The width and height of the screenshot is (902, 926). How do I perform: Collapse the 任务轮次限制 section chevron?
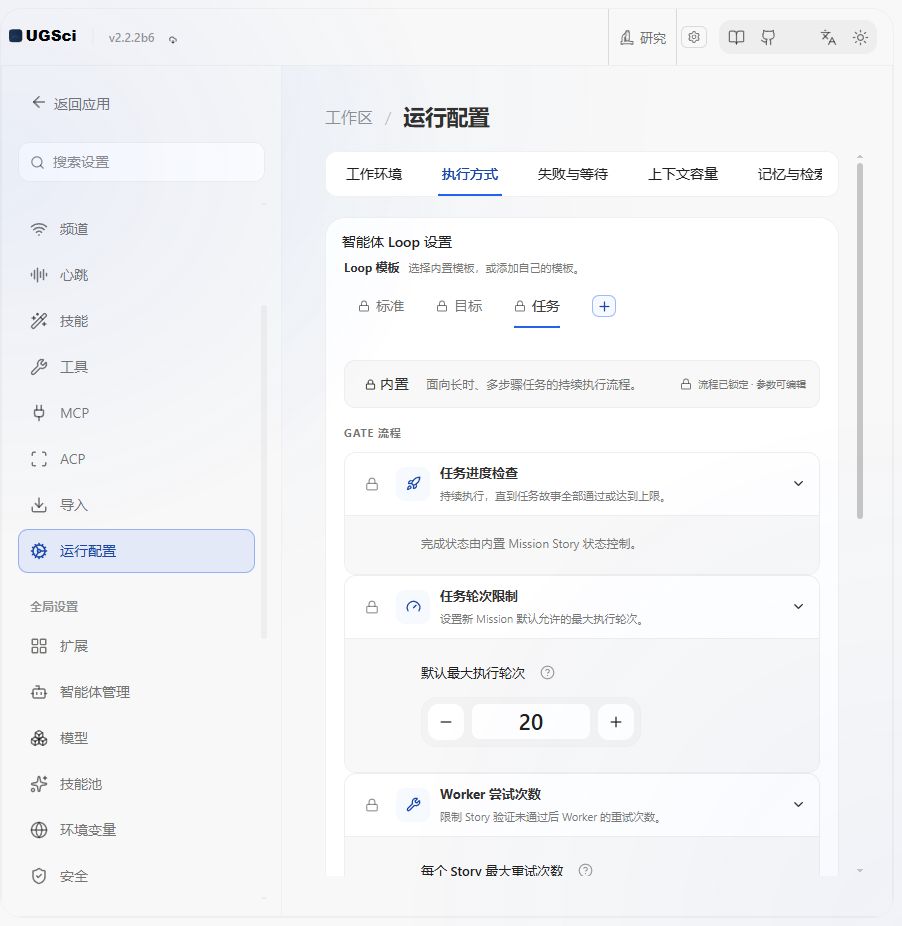(x=799, y=607)
